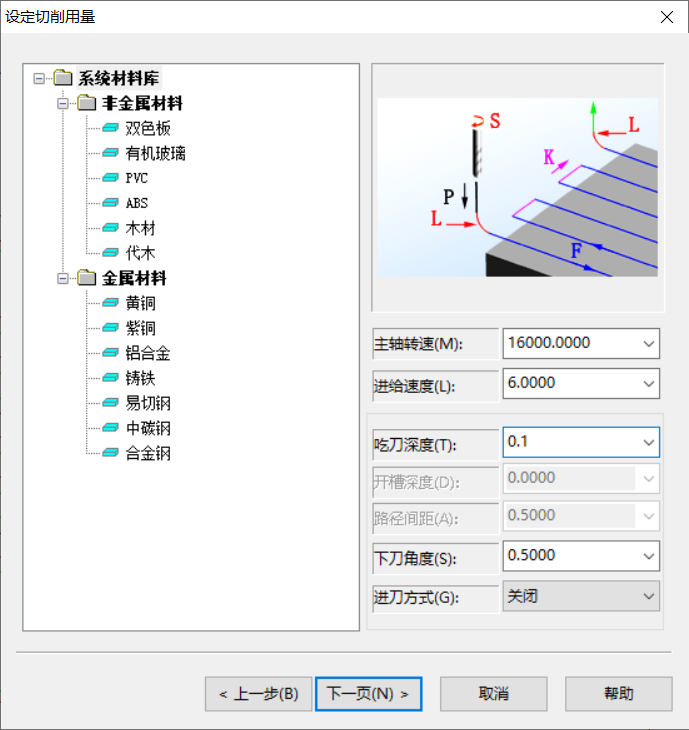Close the 设定切削用量 dialog
The height and width of the screenshot is (730, 689).
[667, 17]
